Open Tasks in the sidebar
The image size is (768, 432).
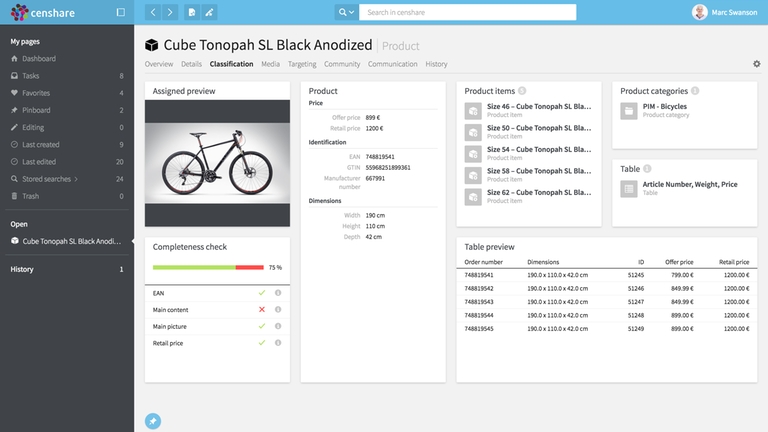(x=30, y=76)
